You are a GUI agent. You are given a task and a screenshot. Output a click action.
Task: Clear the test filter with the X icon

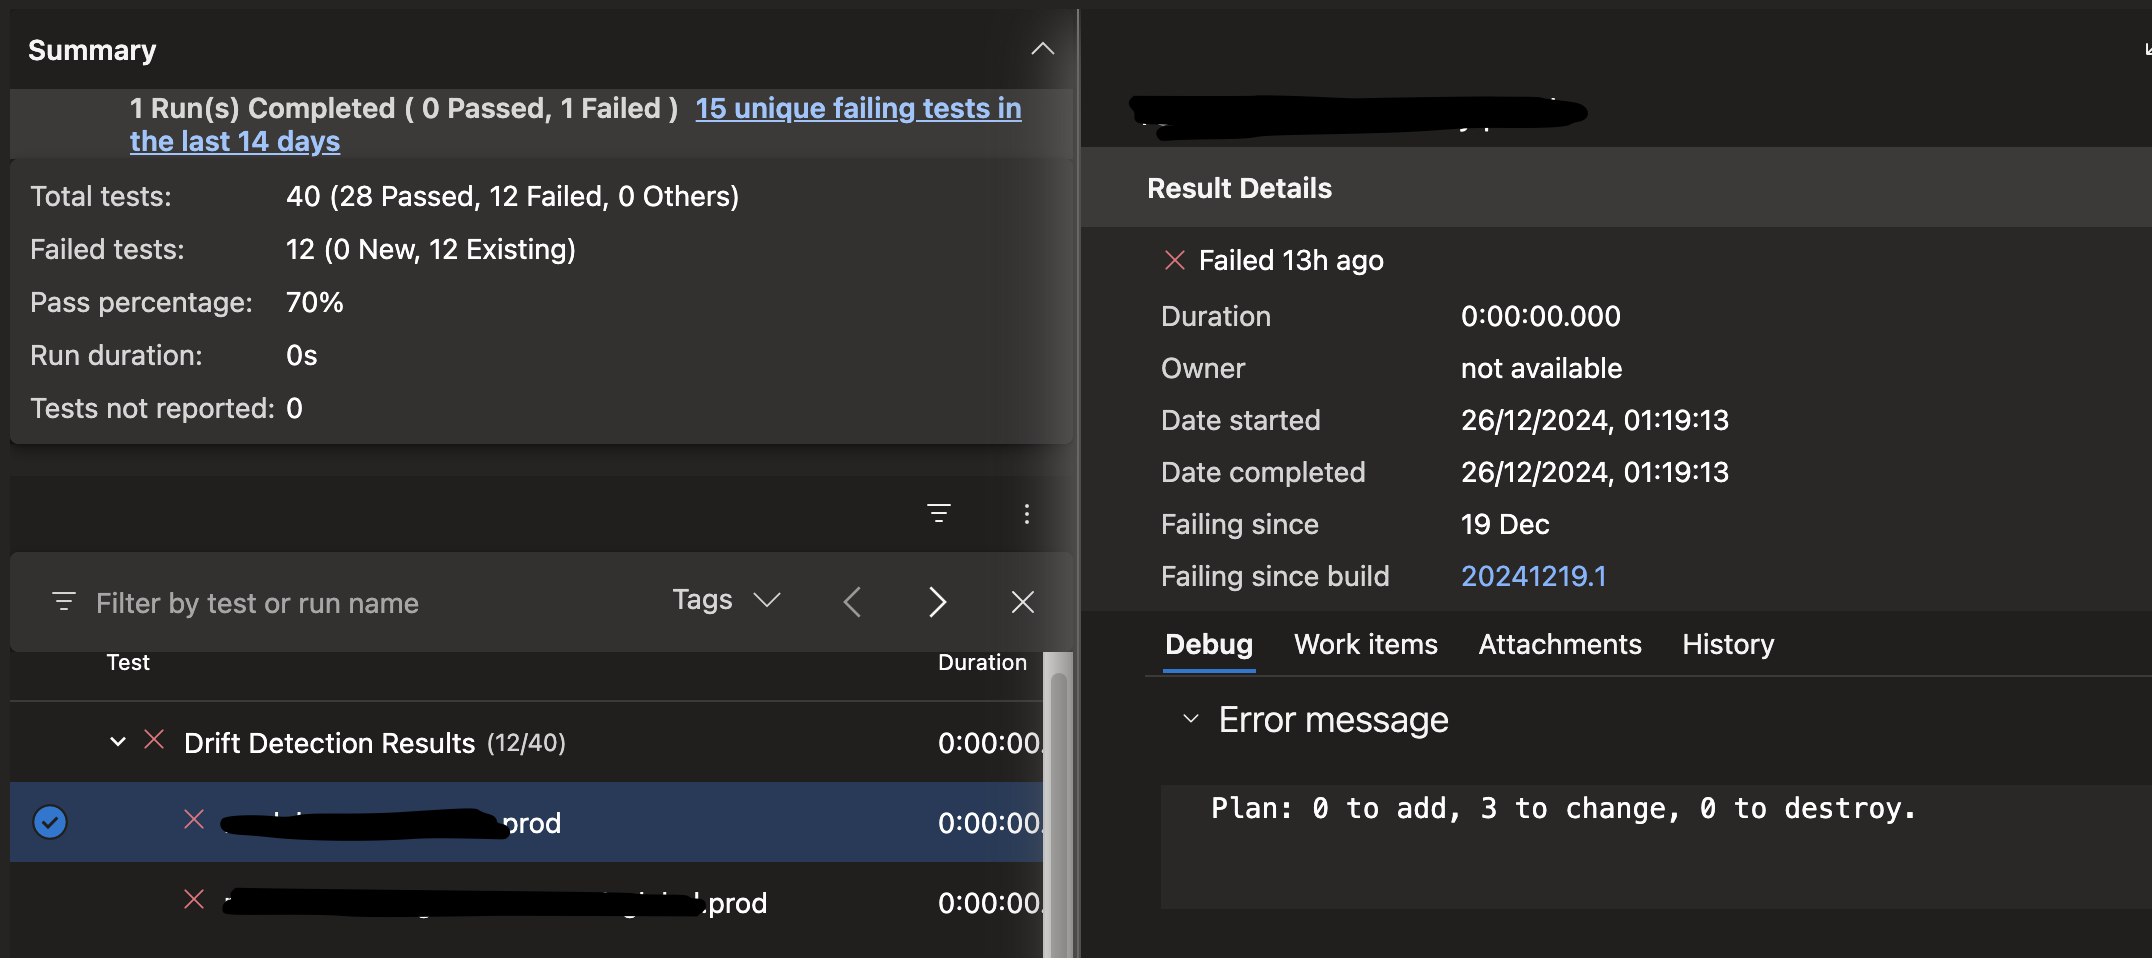click(1022, 601)
